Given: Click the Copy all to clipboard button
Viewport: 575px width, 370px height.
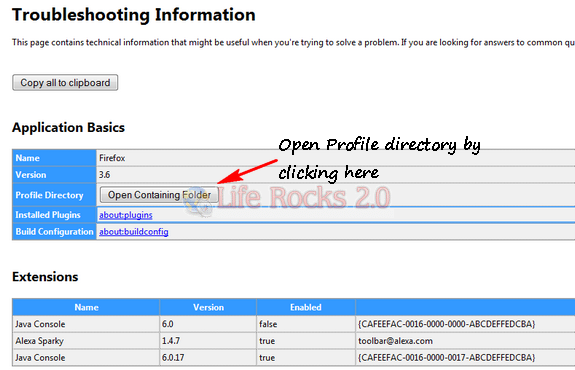Looking at the screenshot, I should click(x=65, y=83).
